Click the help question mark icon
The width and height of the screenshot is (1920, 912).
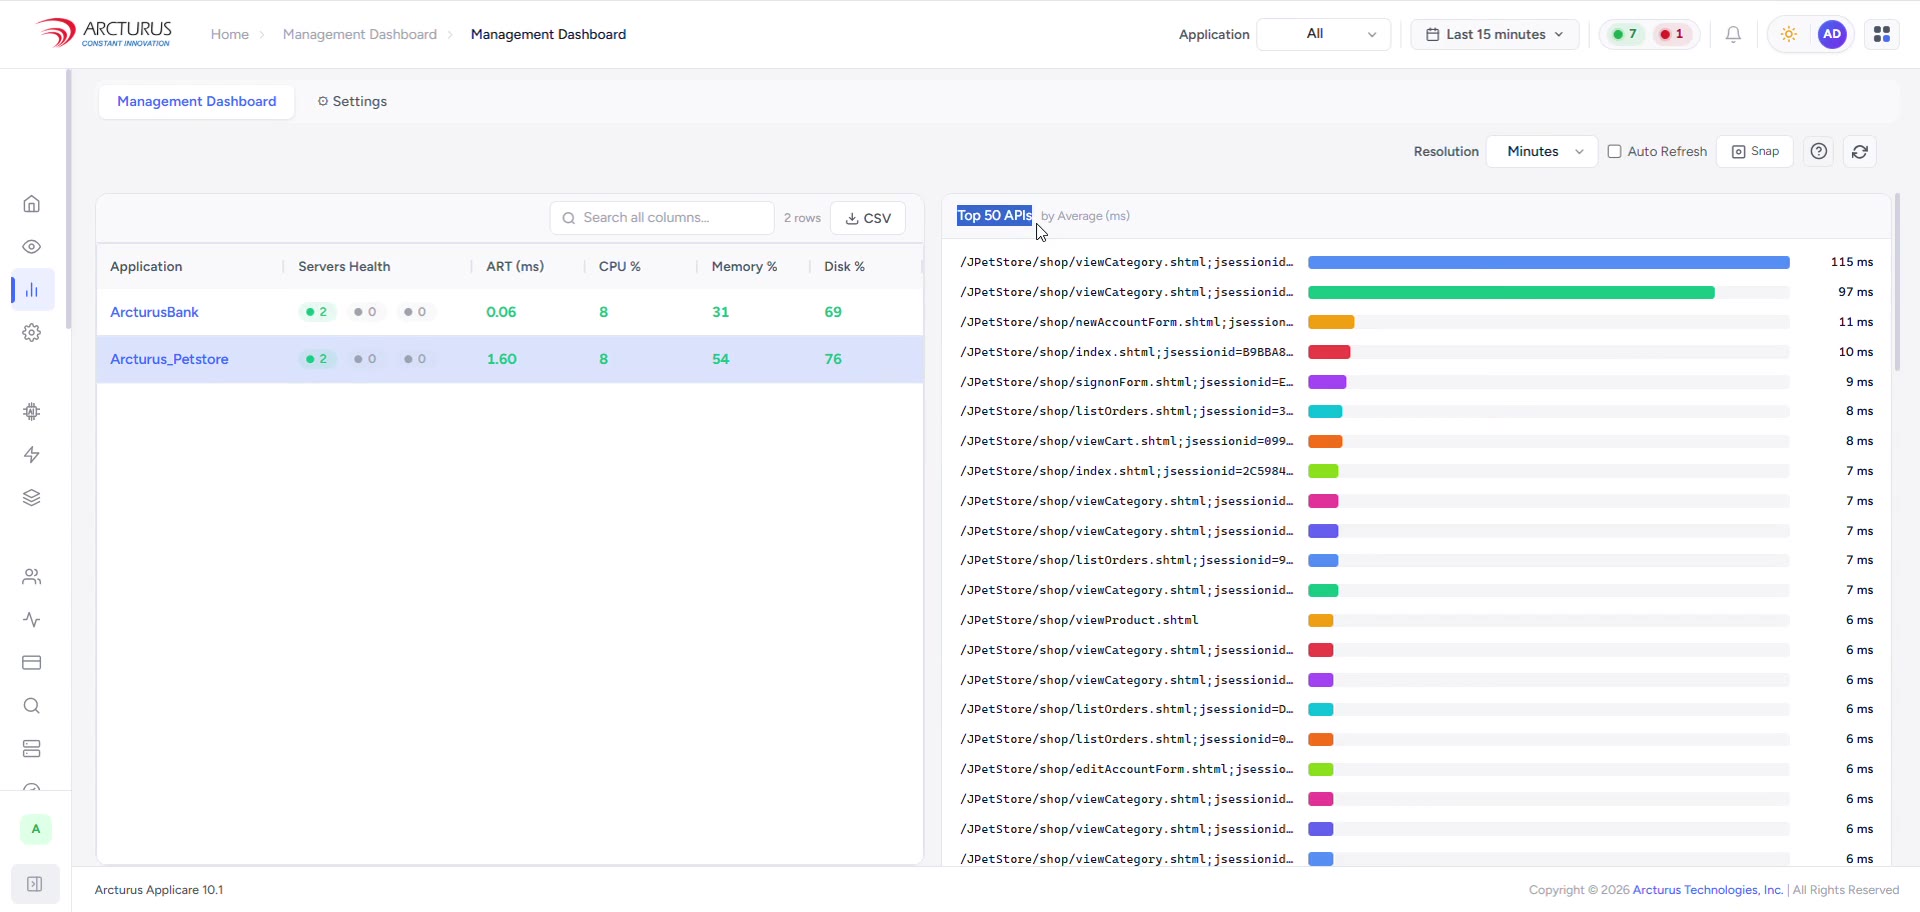coord(1819,151)
